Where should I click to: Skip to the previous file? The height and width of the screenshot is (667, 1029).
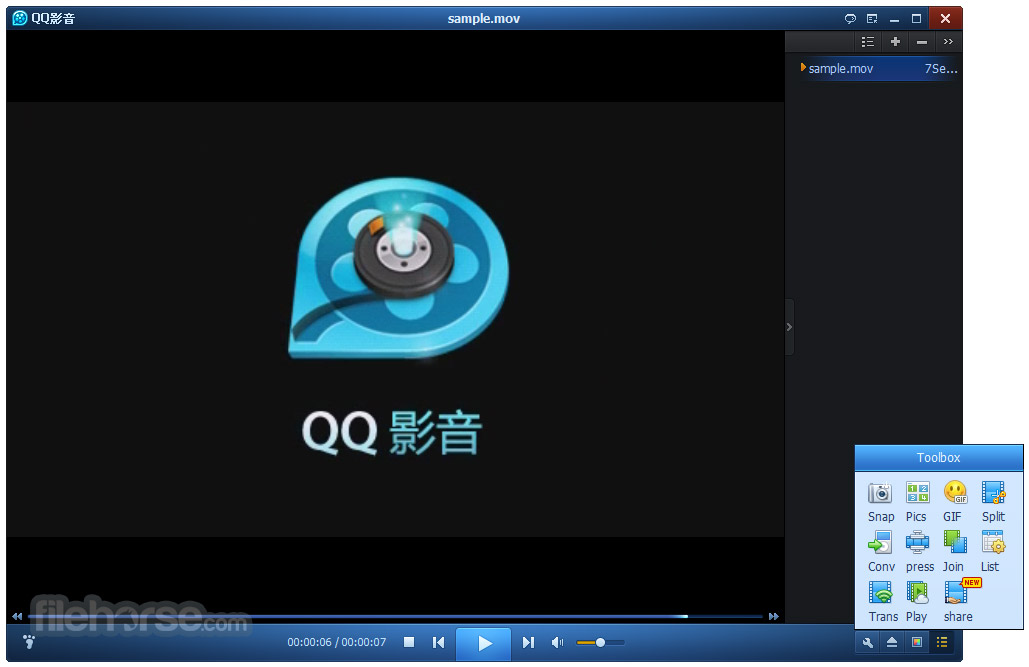(x=438, y=642)
